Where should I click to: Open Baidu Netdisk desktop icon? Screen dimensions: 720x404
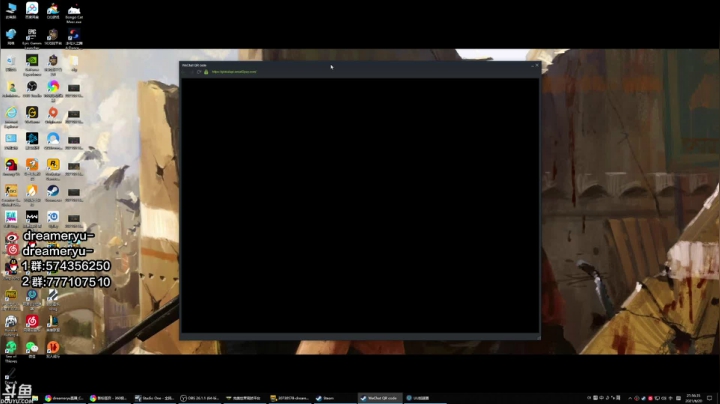tap(32, 11)
